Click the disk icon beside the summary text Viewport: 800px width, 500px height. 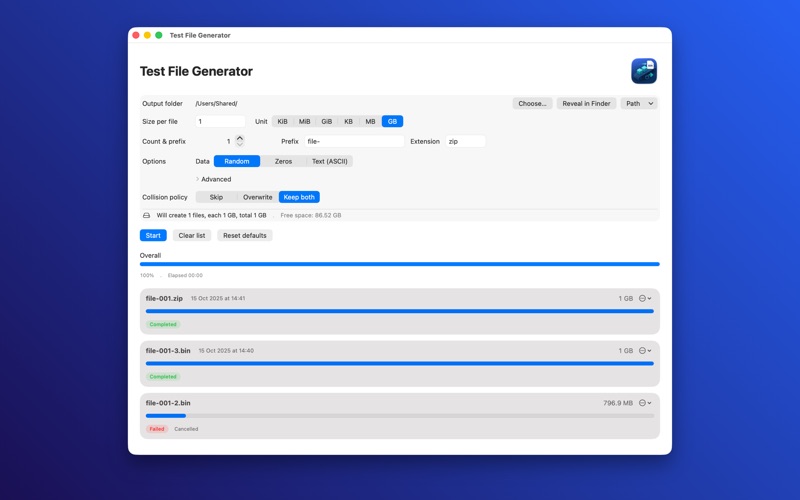pos(146,215)
